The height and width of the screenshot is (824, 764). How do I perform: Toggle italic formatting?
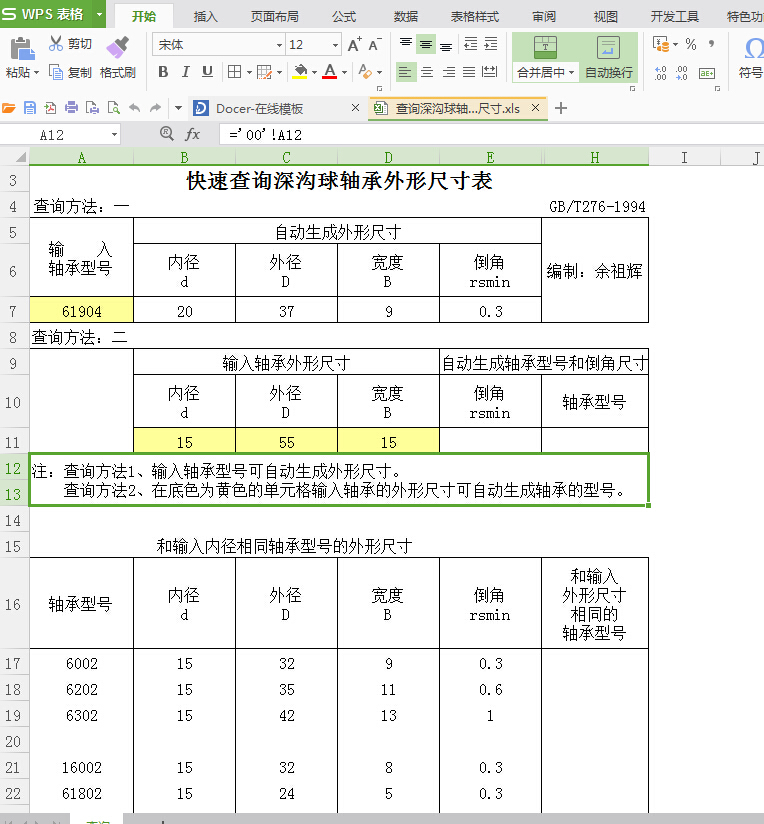point(185,71)
